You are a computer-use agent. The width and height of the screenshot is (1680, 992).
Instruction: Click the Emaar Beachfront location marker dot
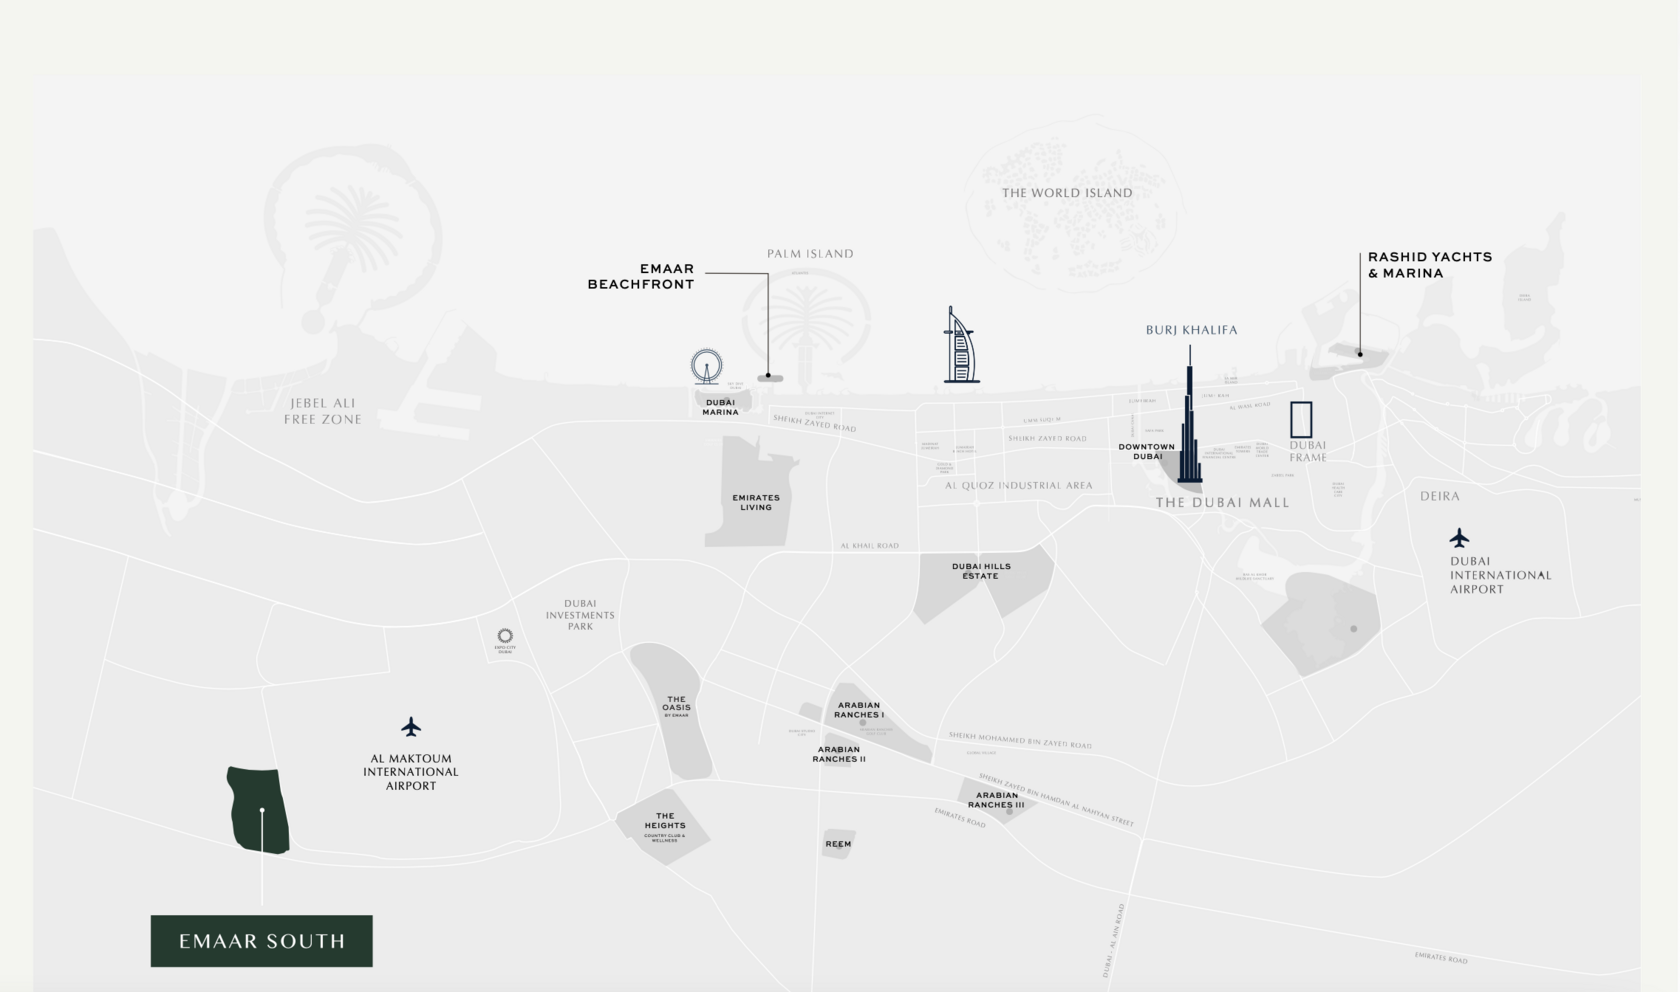[768, 376]
